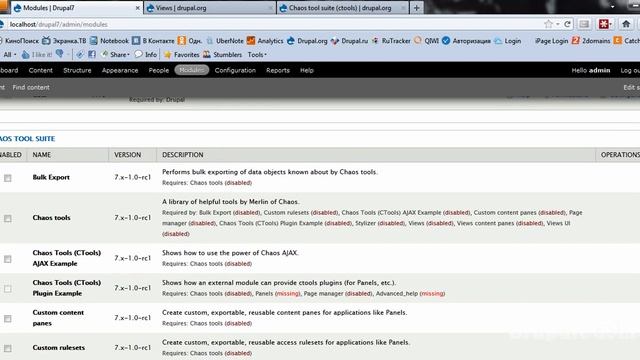Open the Help admin menu
This screenshot has width=640, height=360.
pyautogui.click(x=307, y=70)
